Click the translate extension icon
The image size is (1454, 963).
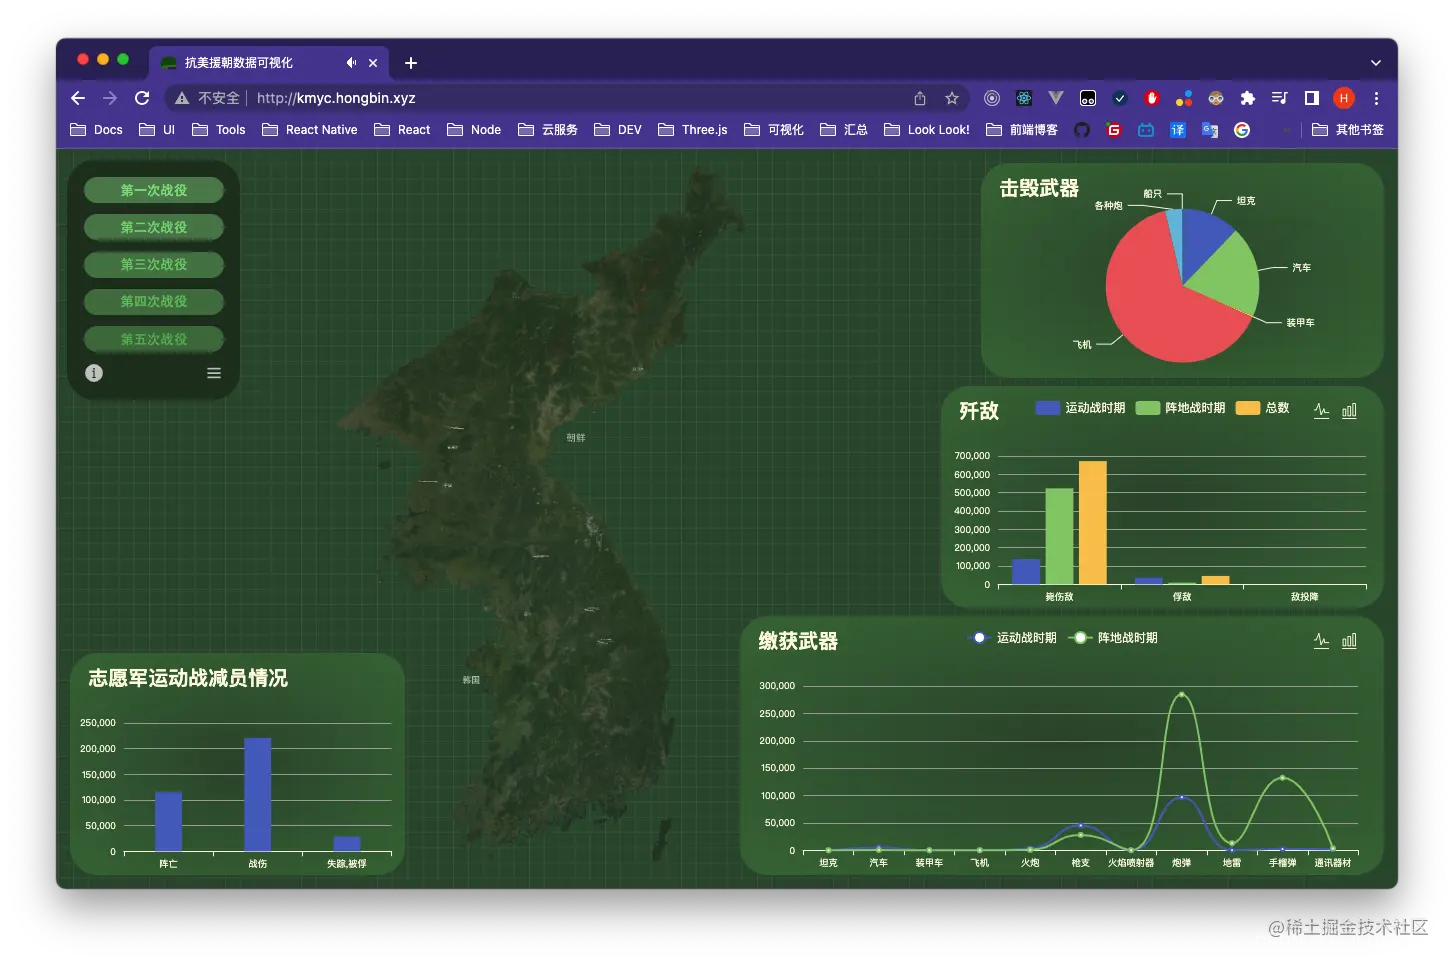(1177, 129)
